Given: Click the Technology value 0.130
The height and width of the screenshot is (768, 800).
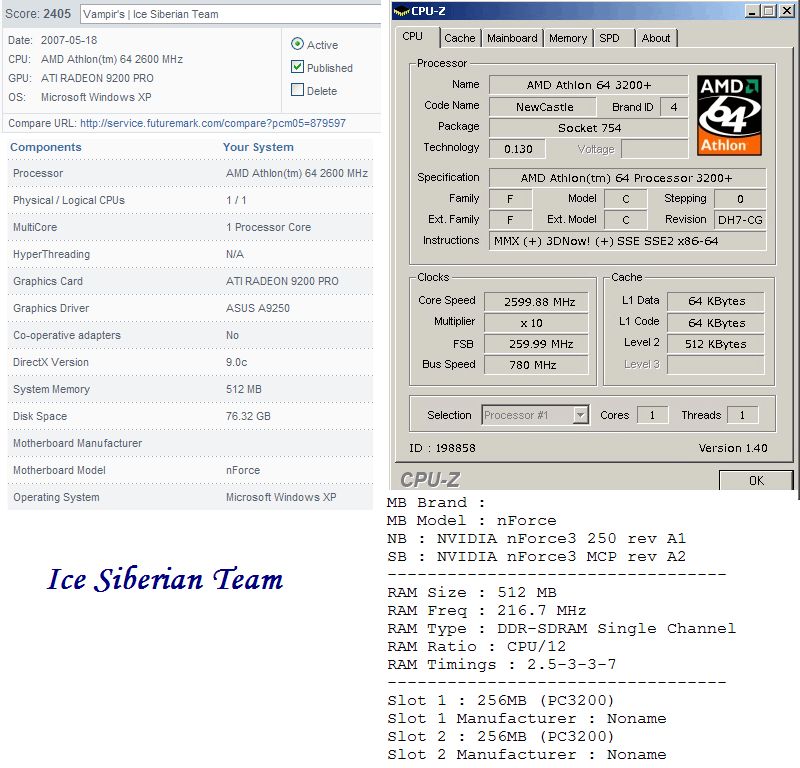Looking at the screenshot, I should point(517,149).
